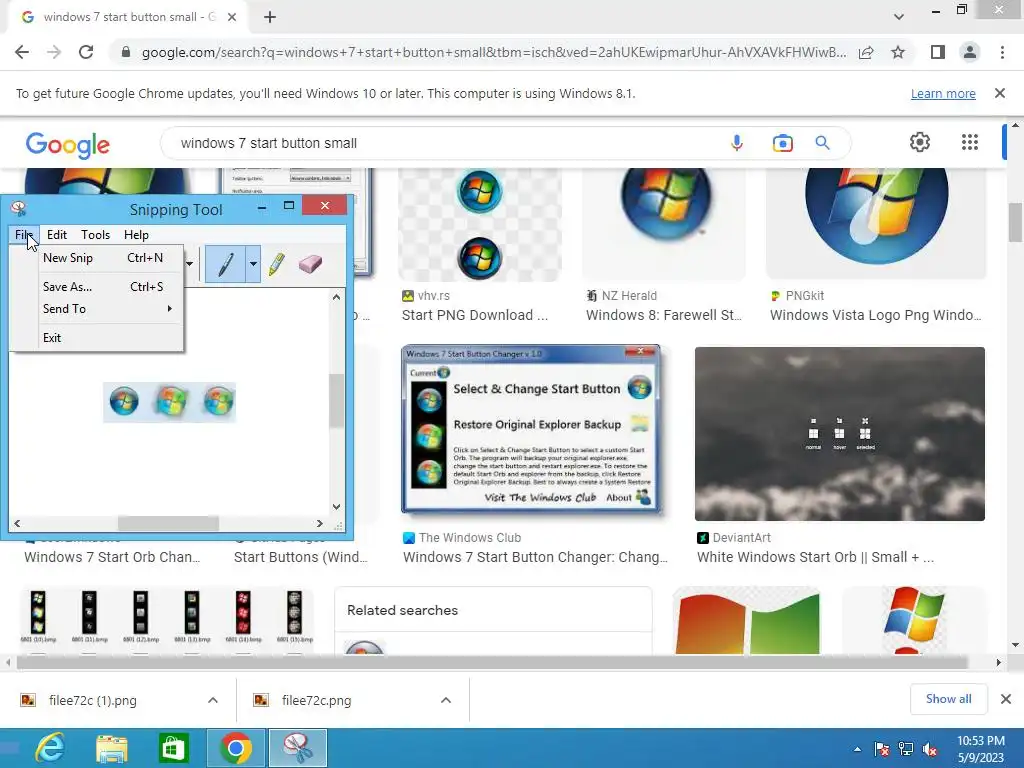Open the Tools menu in Snipping Tool
This screenshot has height=768, width=1024.
click(x=95, y=234)
